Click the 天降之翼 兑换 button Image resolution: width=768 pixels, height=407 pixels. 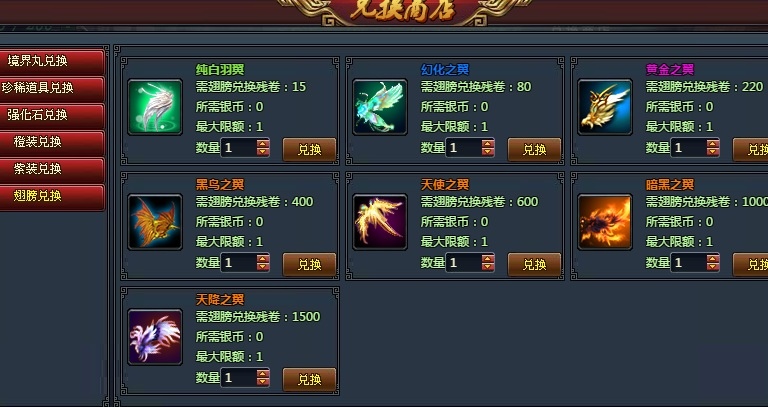[x=310, y=380]
